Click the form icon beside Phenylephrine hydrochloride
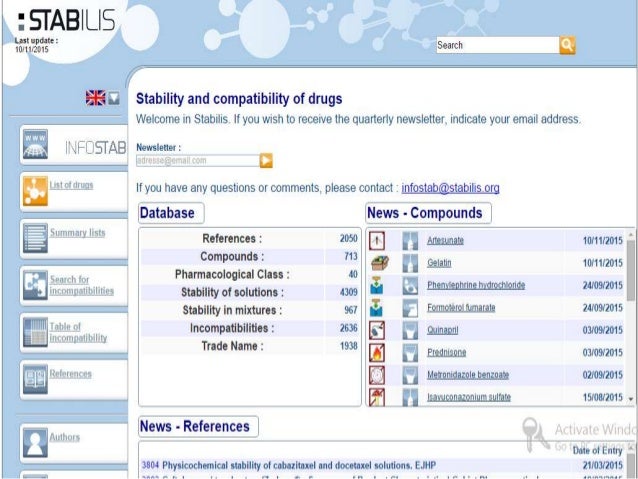The height and width of the screenshot is (479, 638). 410,285
